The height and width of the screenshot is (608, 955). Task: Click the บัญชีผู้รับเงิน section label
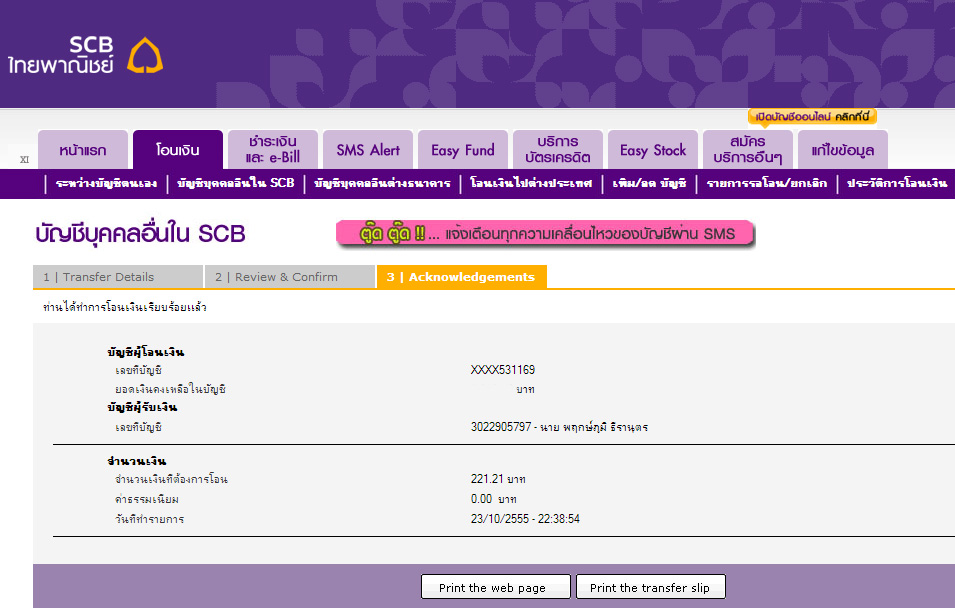[143, 408]
